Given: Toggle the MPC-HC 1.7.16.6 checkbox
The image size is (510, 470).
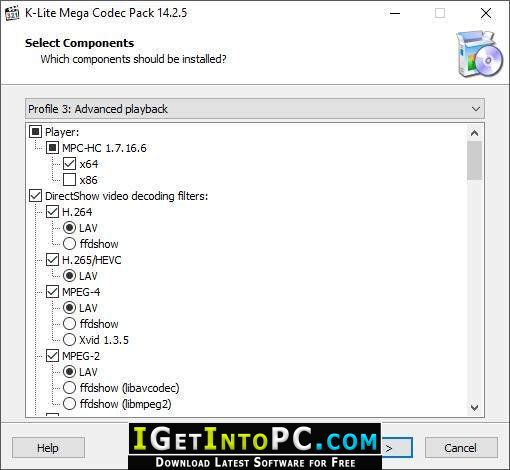Looking at the screenshot, I should click(x=52, y=148).
